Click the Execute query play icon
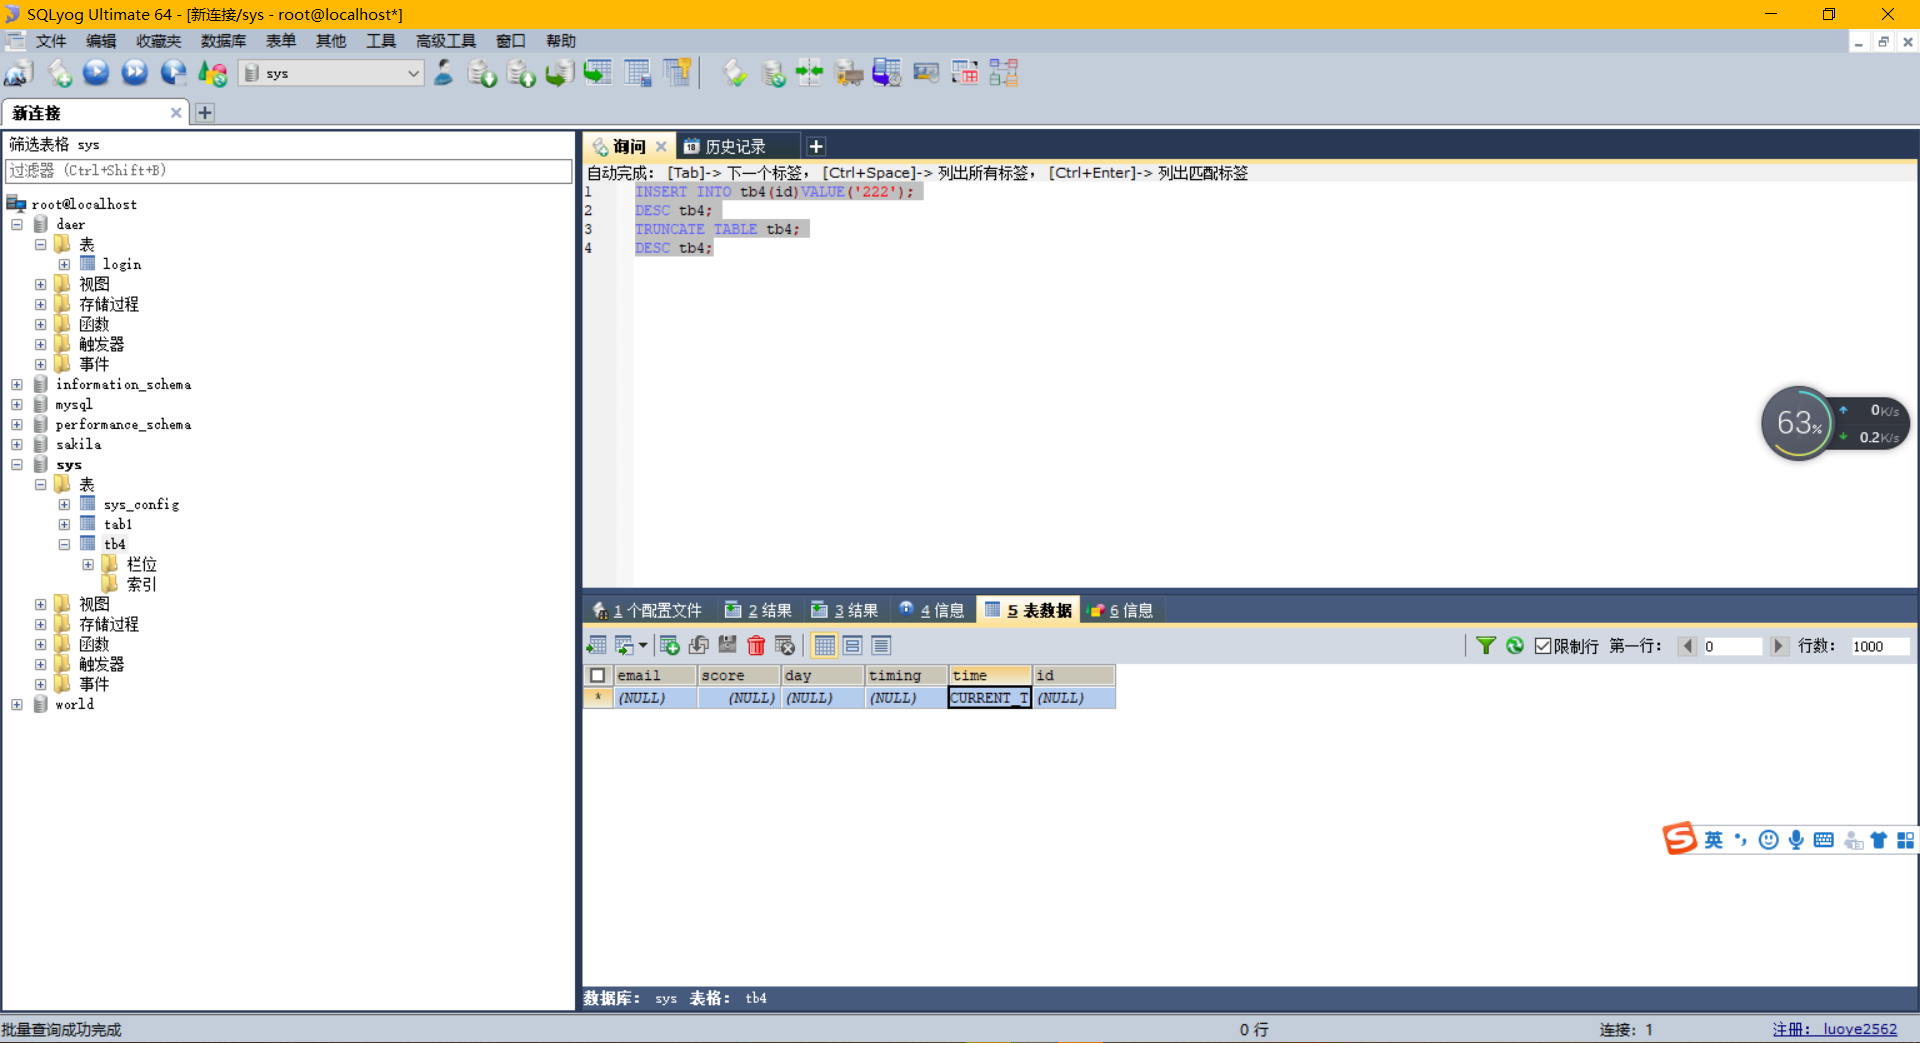Image resolution: width=1920 pixels, height=1043 pixels. [x=96, y=73]
